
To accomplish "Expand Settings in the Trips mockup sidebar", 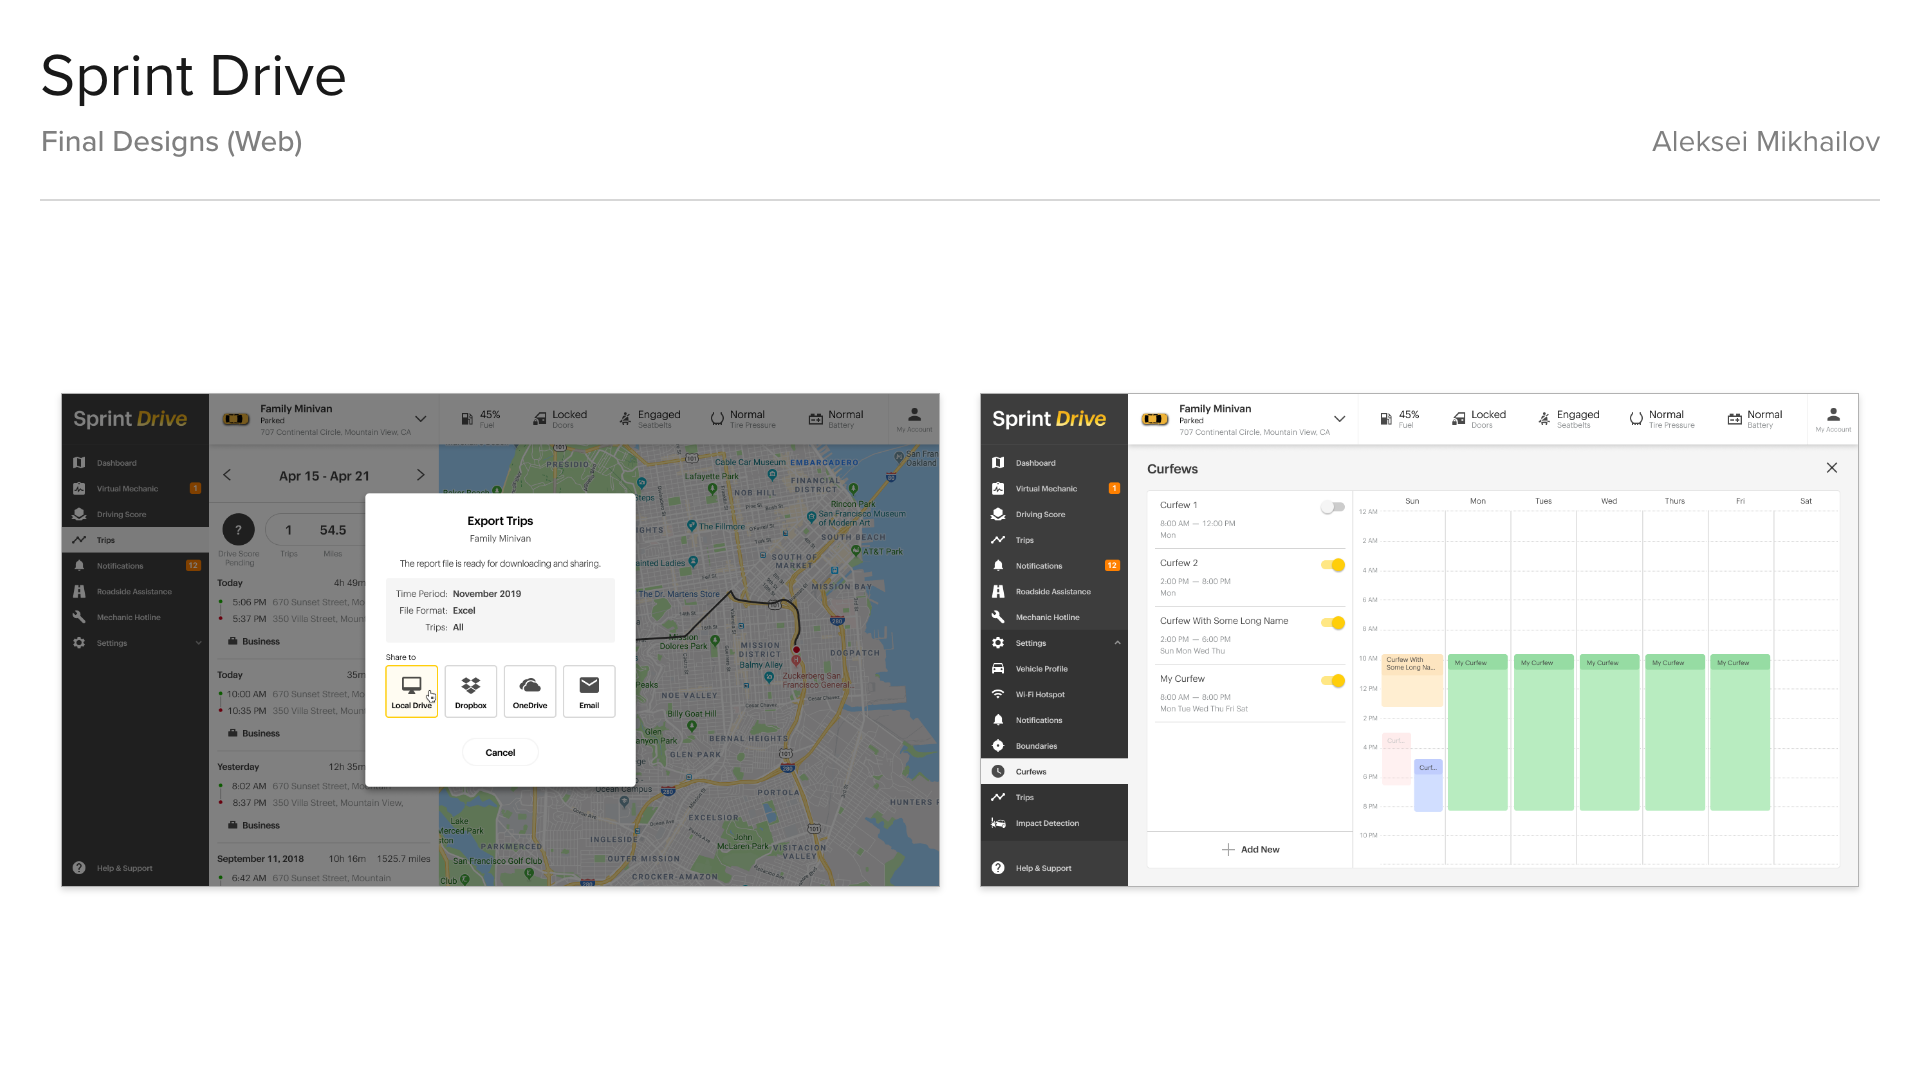I will 198,643.
